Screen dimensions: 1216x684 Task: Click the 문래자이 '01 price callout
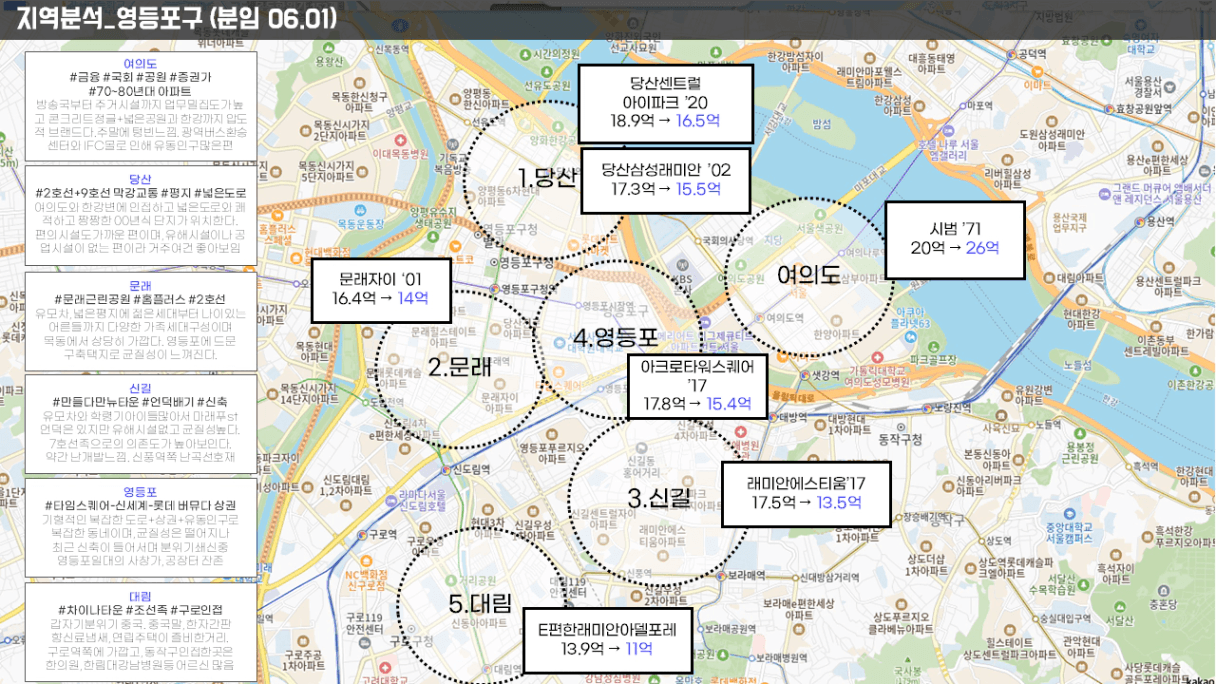point(380,290)
